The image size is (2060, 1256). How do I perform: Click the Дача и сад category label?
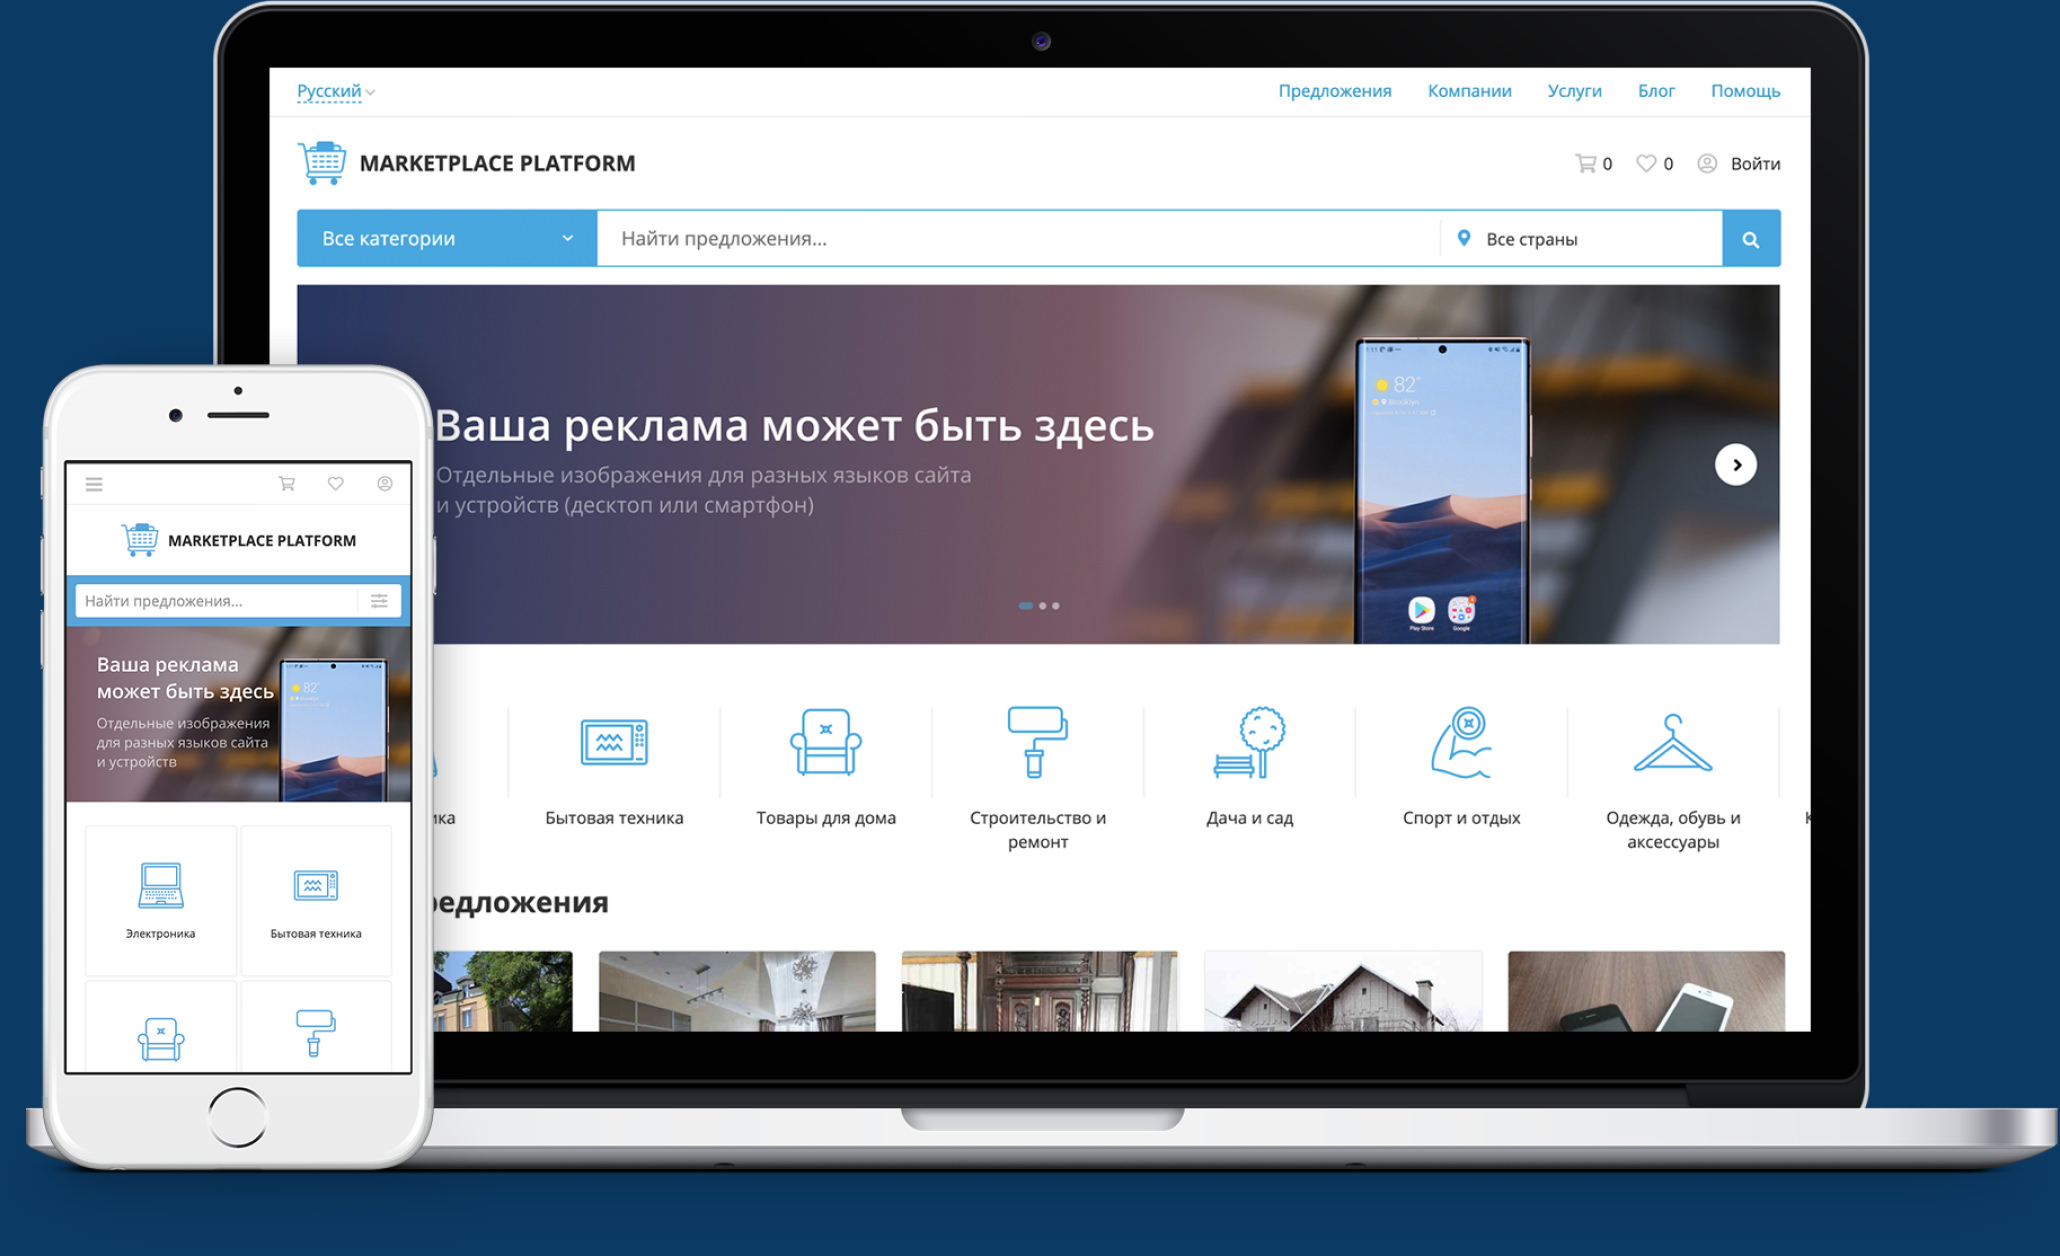[x=1249, y=818]
